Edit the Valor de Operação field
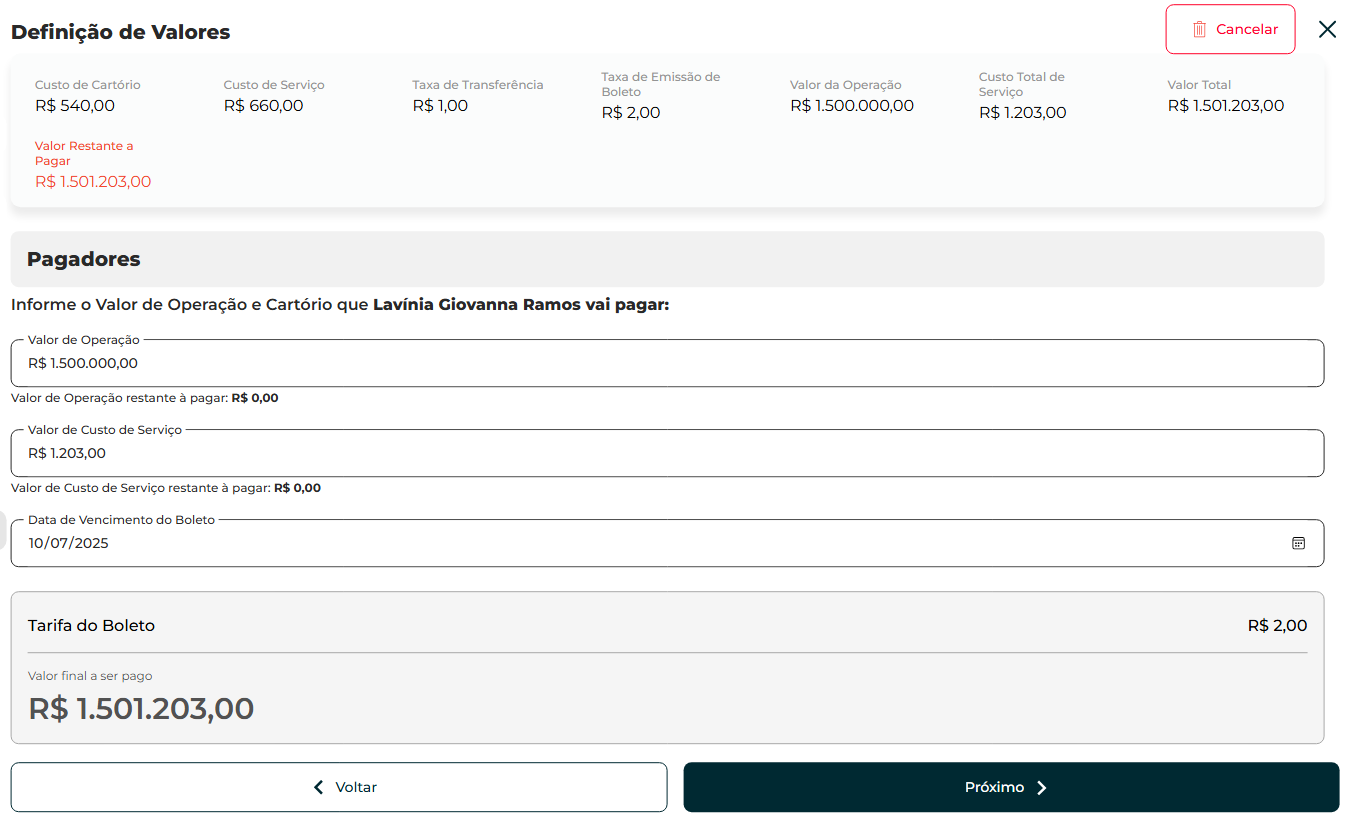 coord(667,363)
